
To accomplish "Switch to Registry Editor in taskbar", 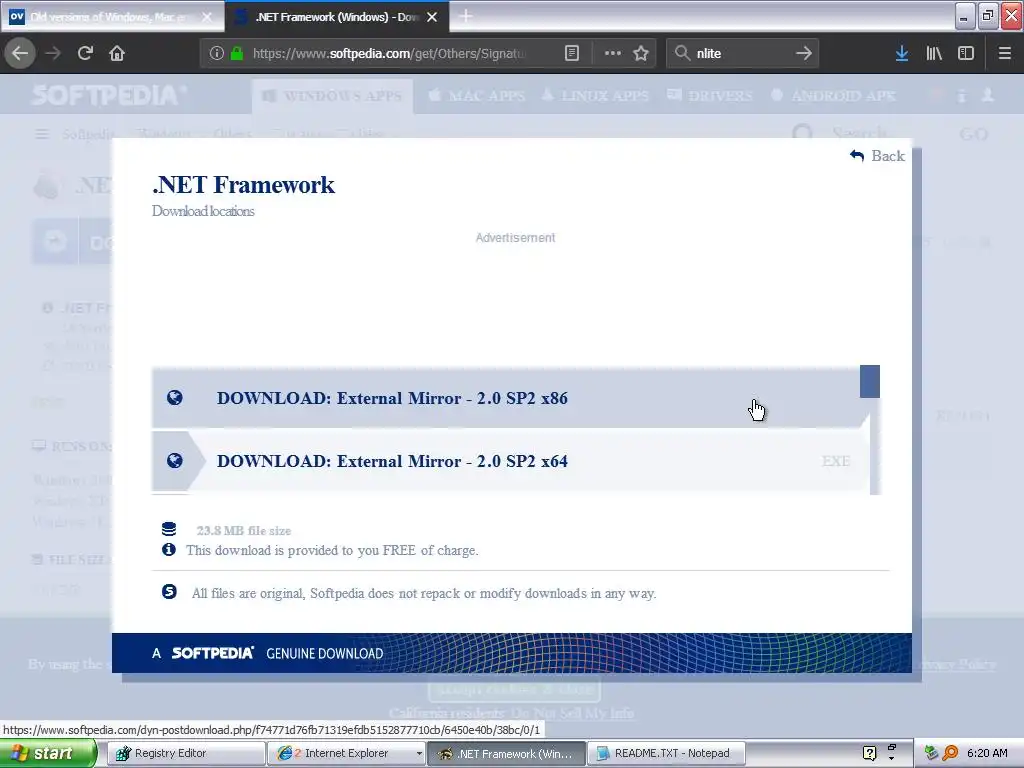I will pyautogui.click(x=186, y=753).
